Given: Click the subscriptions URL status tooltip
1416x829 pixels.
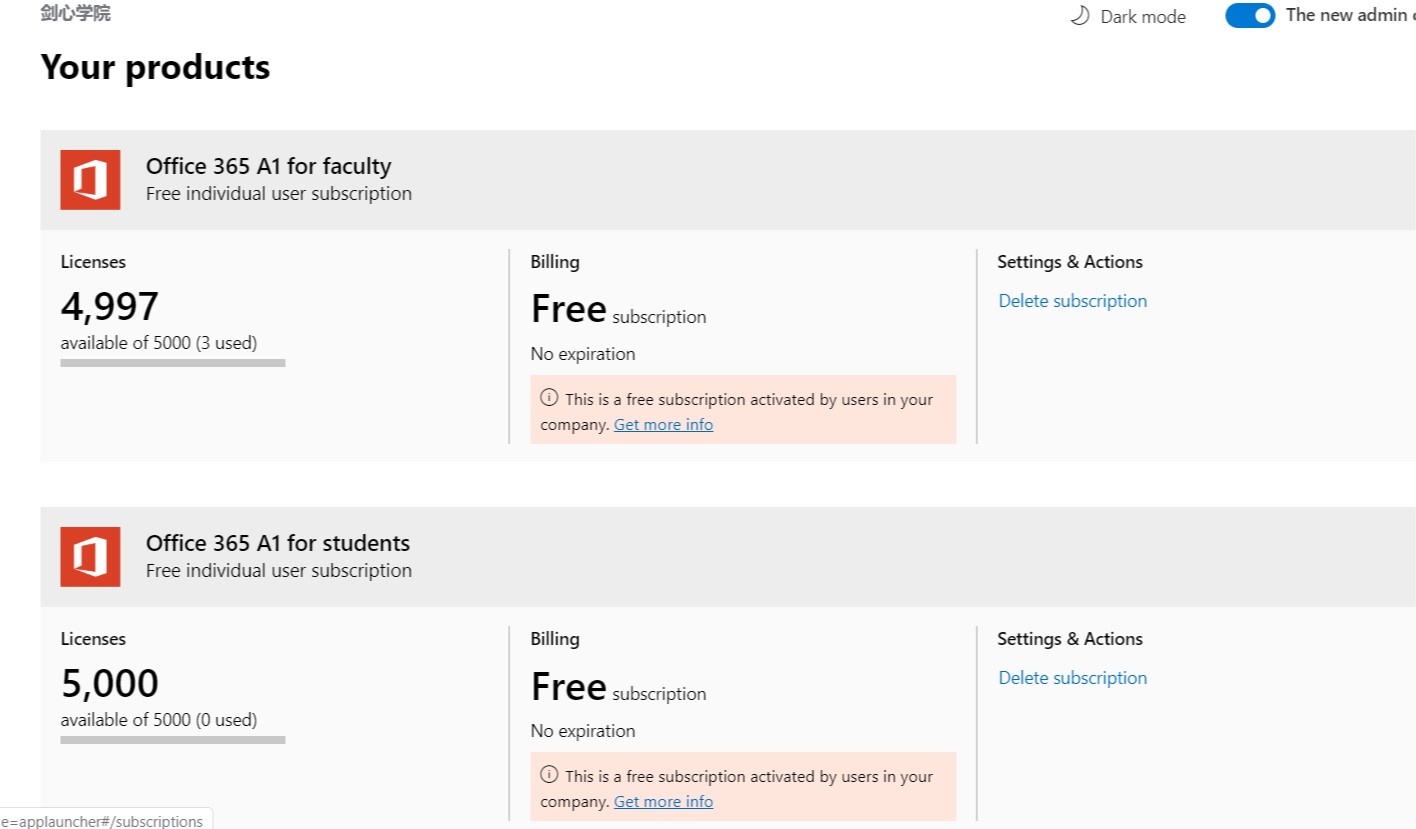Looking at the screenshot, I should [x=105, y=820].
